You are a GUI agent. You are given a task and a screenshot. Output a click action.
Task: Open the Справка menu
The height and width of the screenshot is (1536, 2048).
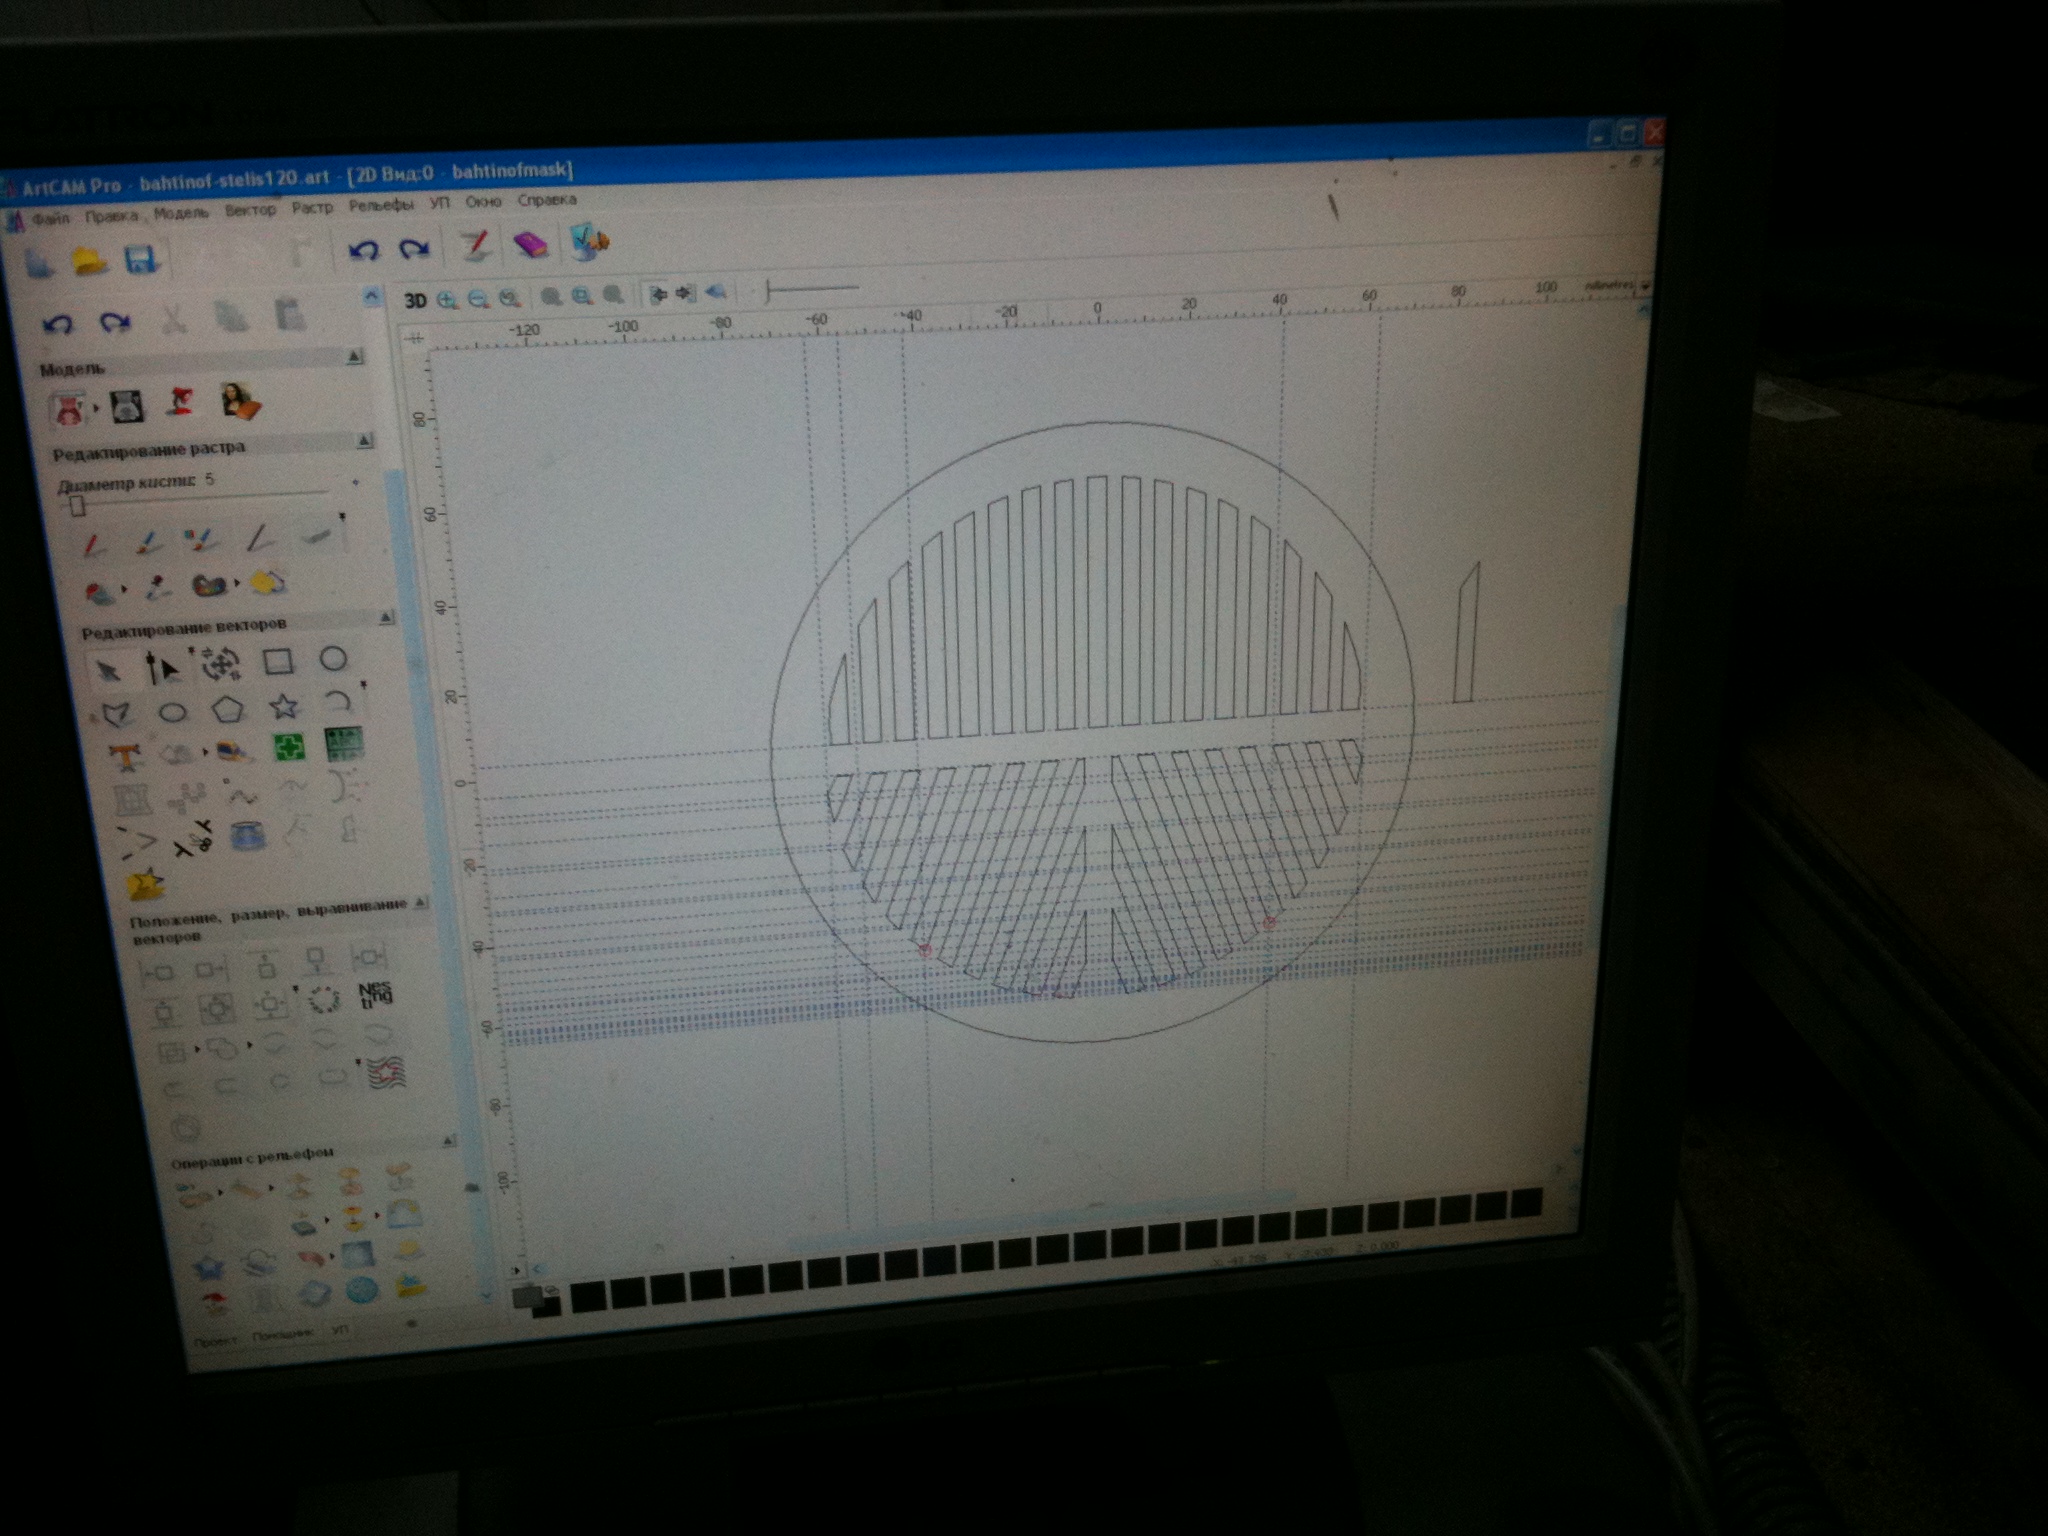[x=547, y=200]
